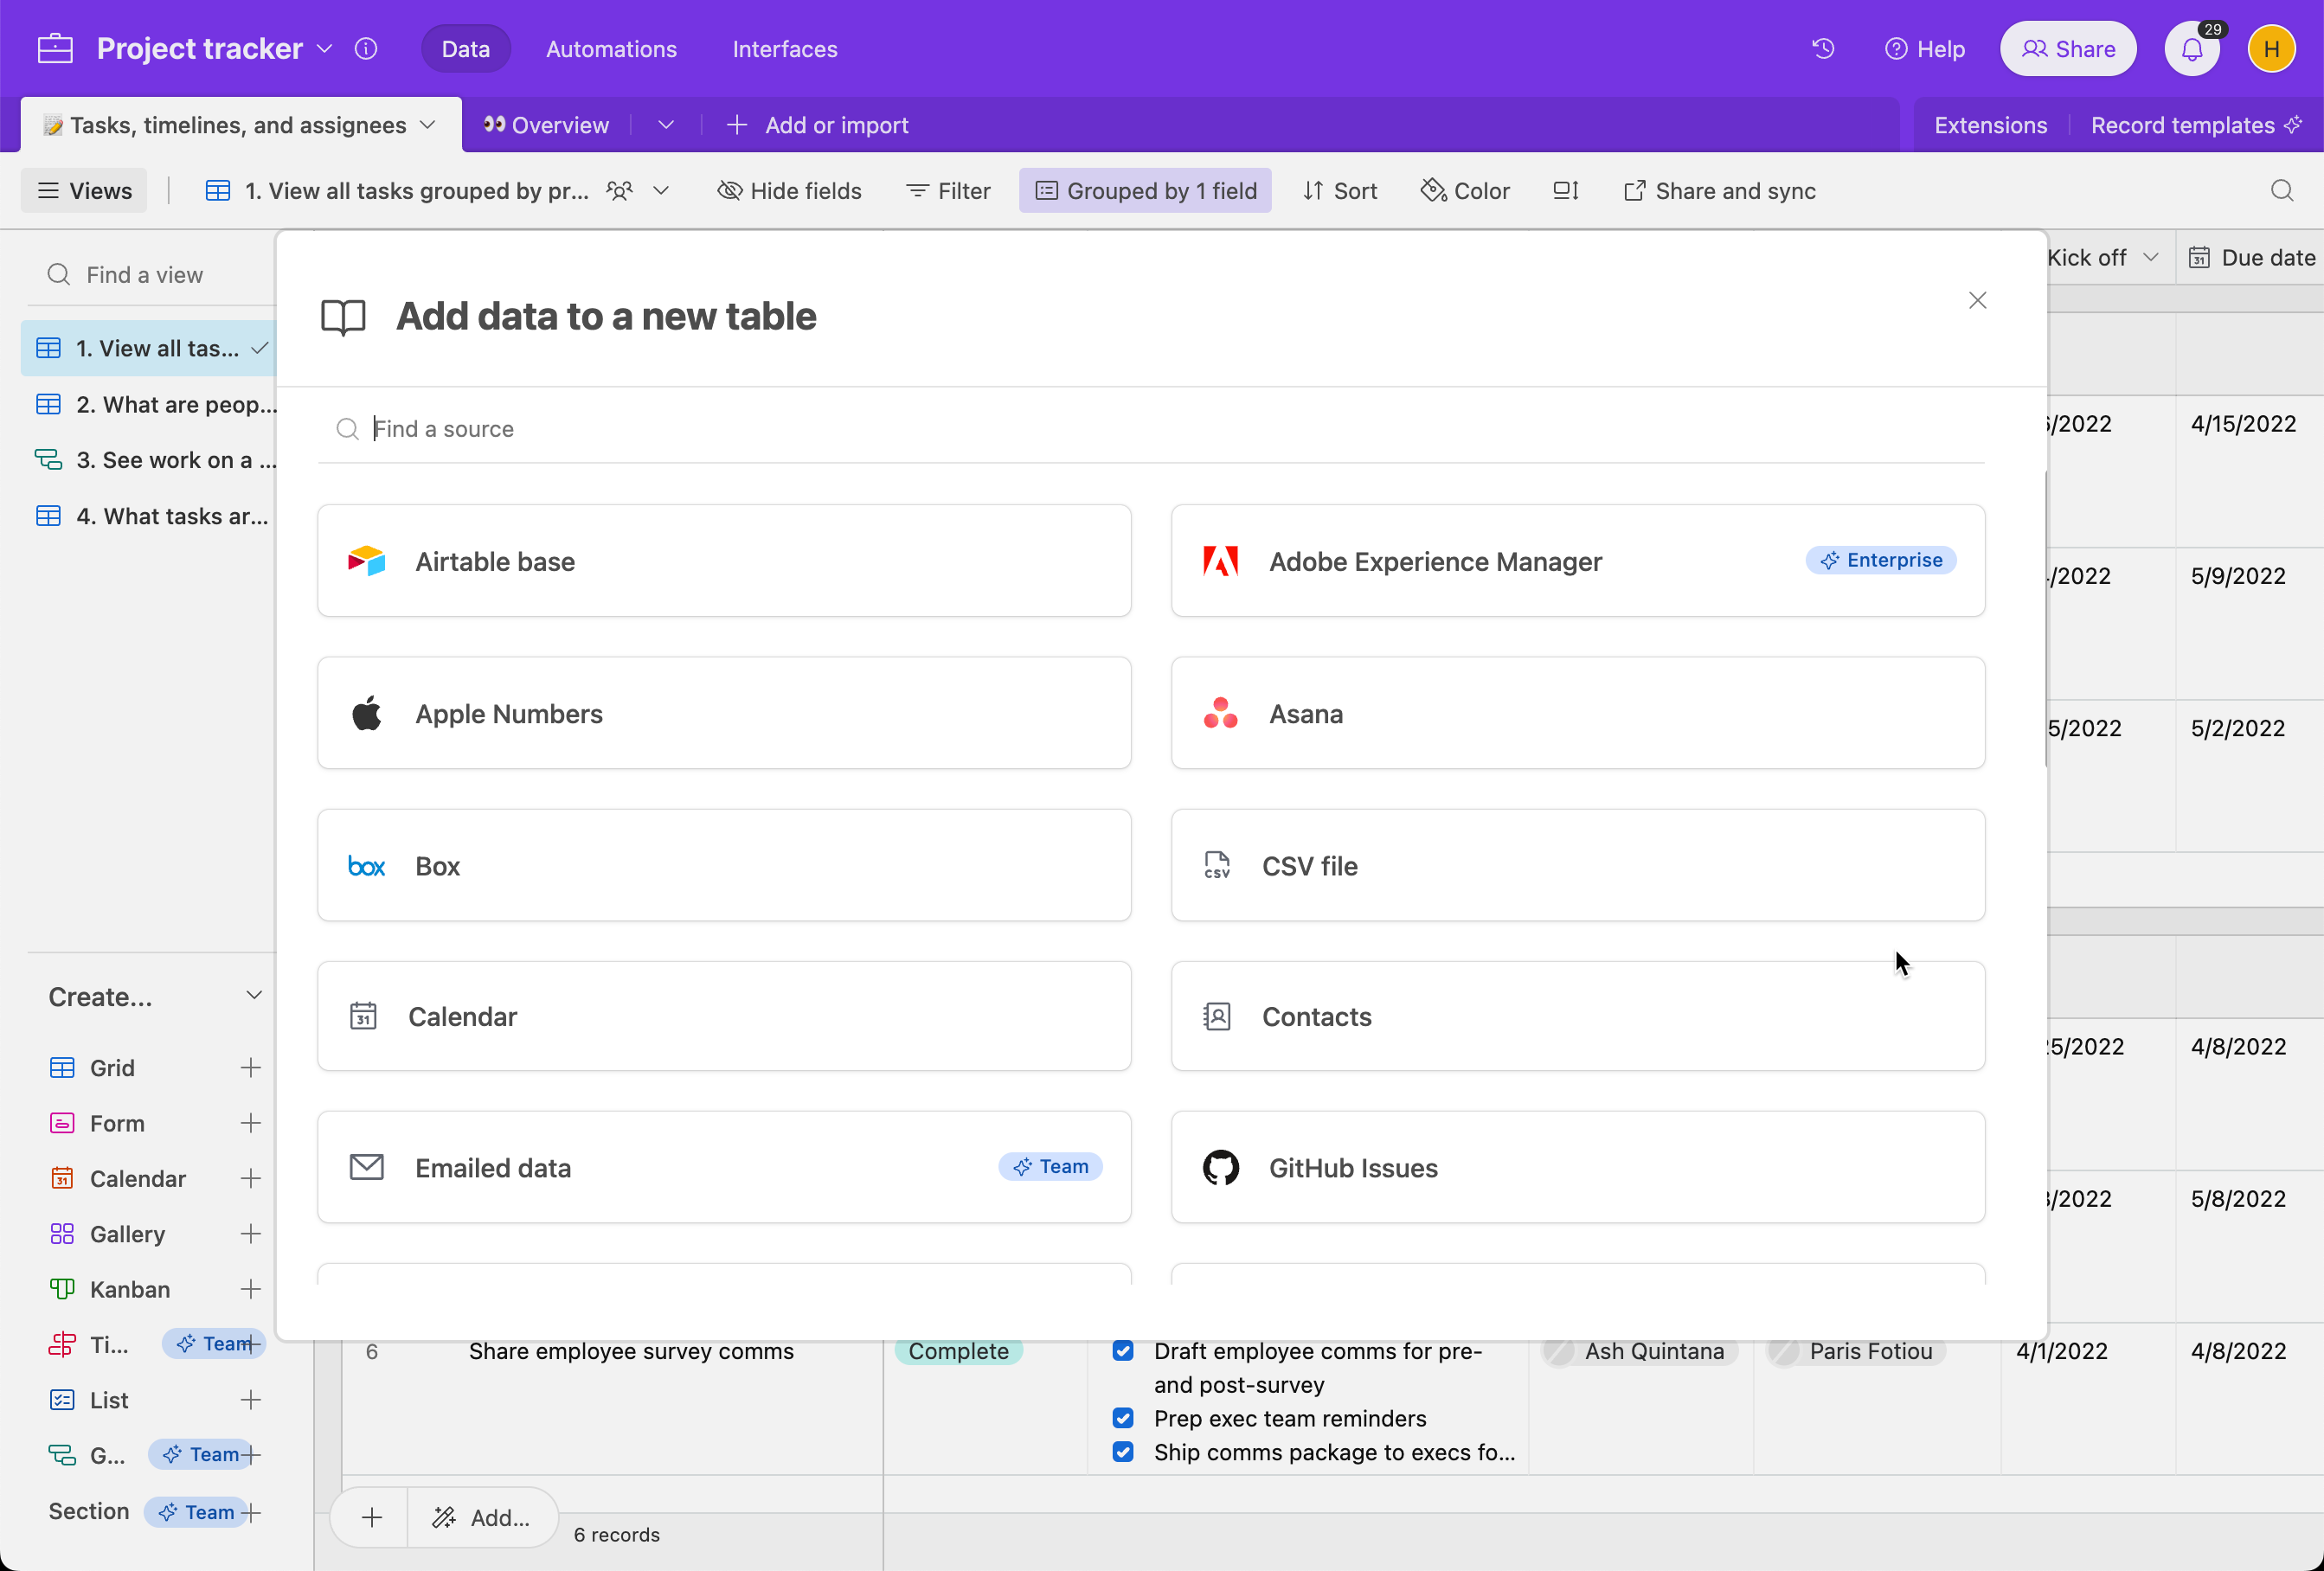Click the CSV file icon
This screenshot has height=1571, width=2324.
[x=1217, y=865]
